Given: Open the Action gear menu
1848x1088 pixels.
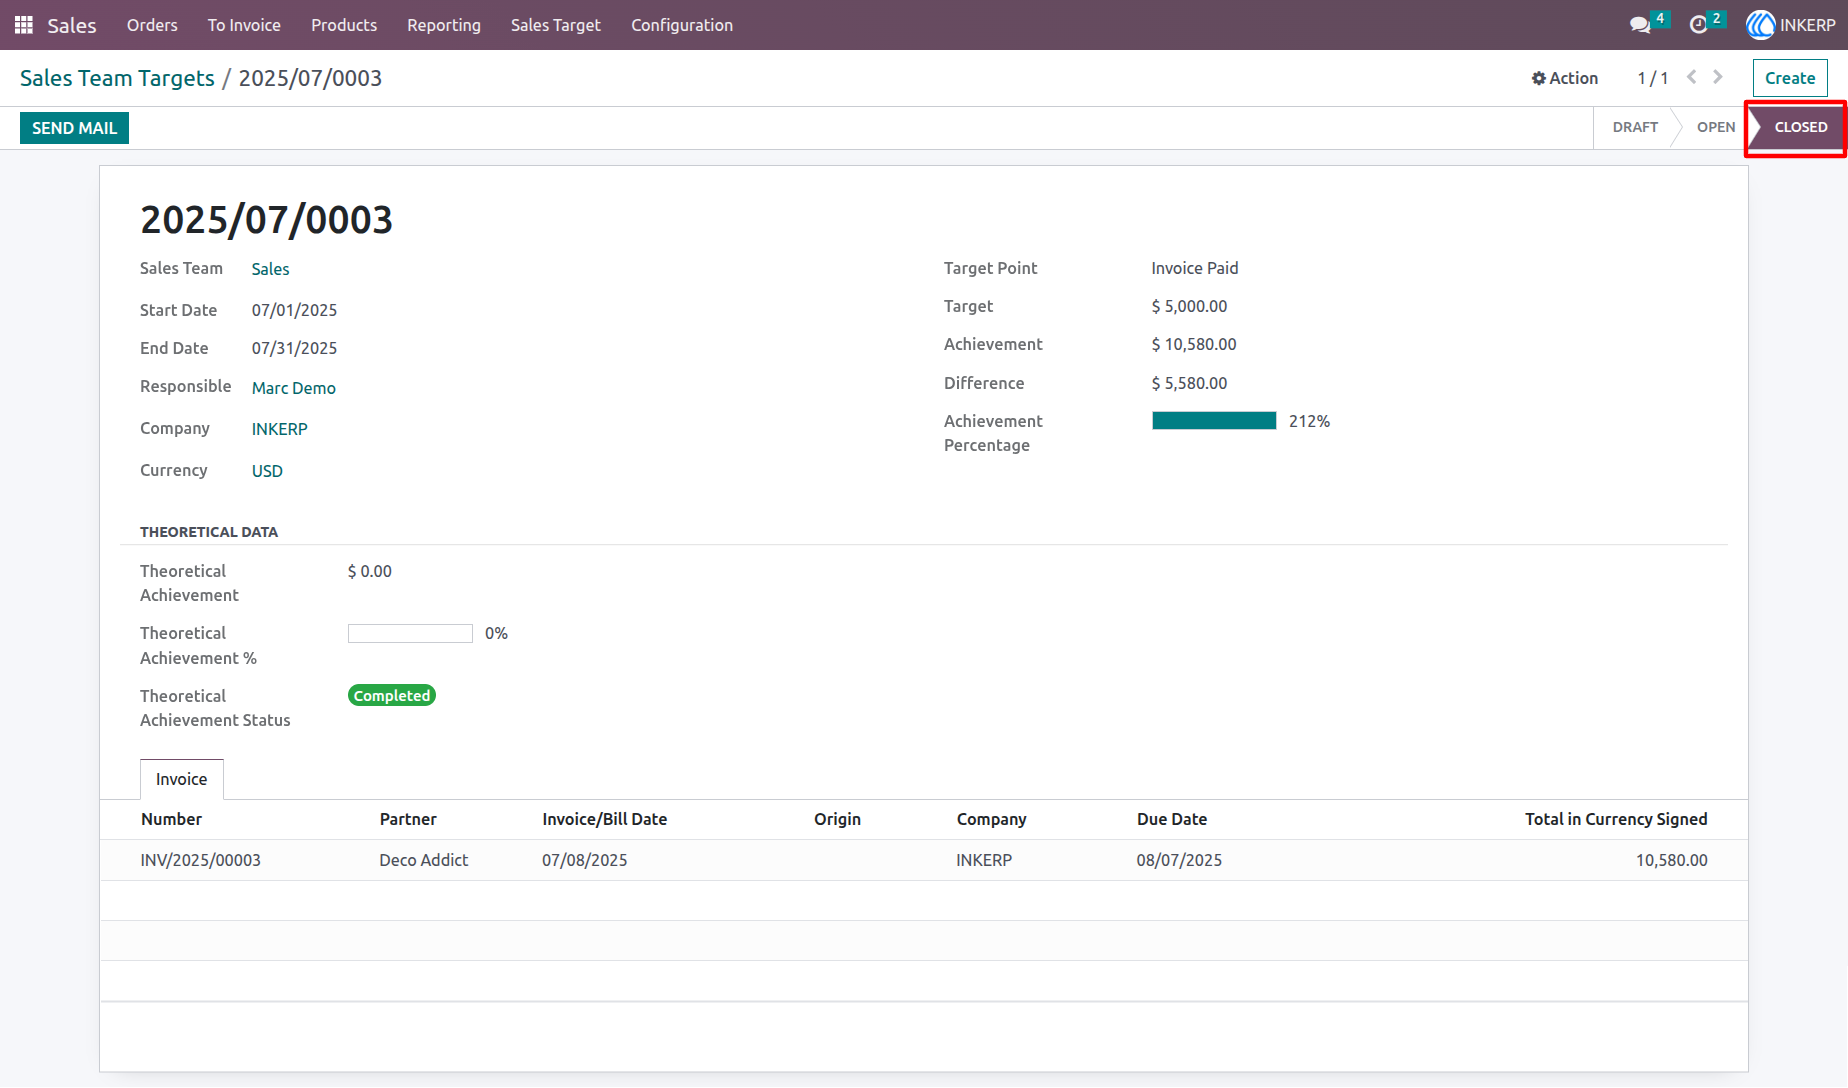Looking at the screenshot, I should tap(1565, 78).
